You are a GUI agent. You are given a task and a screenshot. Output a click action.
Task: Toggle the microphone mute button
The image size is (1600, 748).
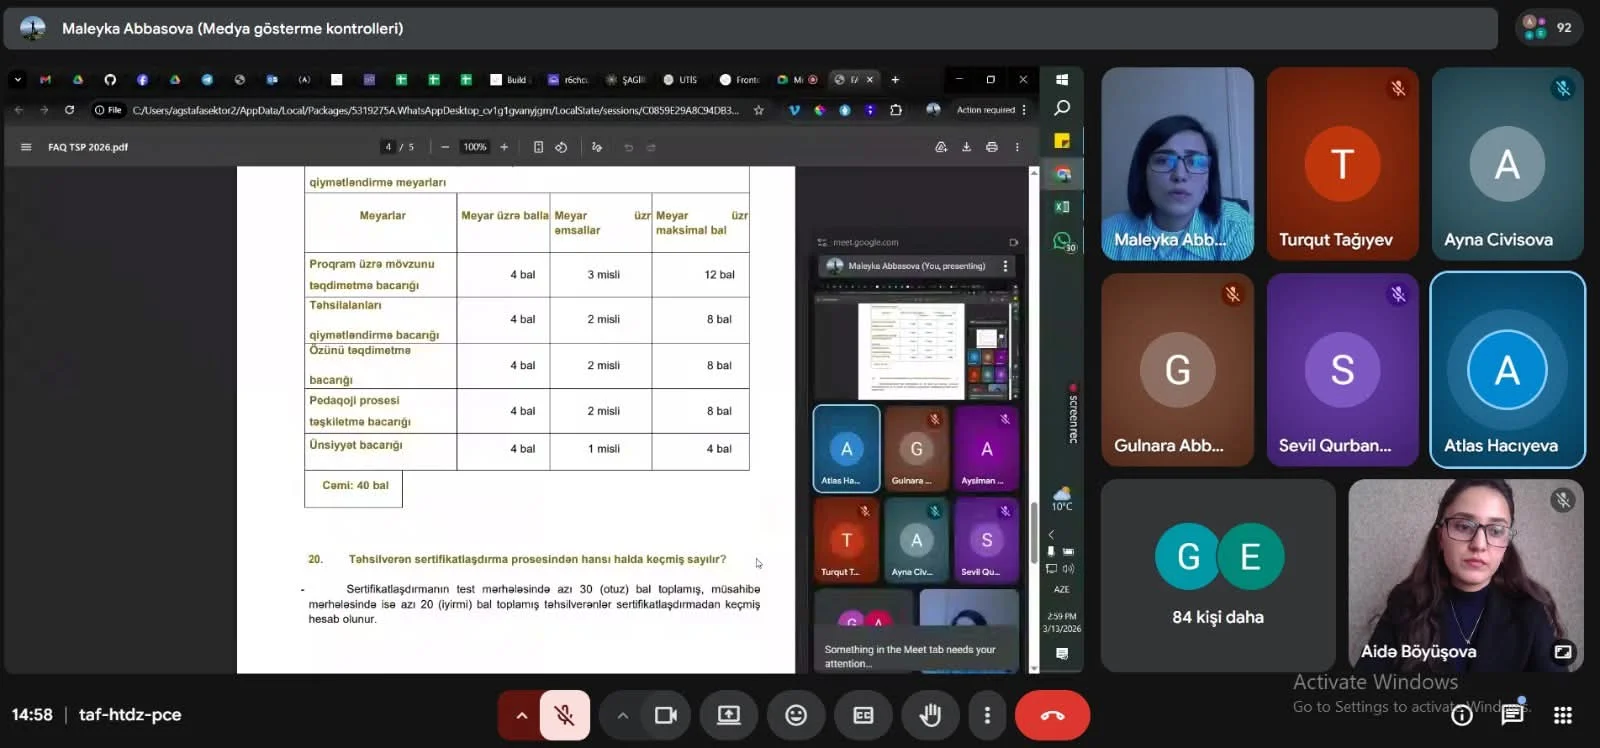click(x=564, y=715)
